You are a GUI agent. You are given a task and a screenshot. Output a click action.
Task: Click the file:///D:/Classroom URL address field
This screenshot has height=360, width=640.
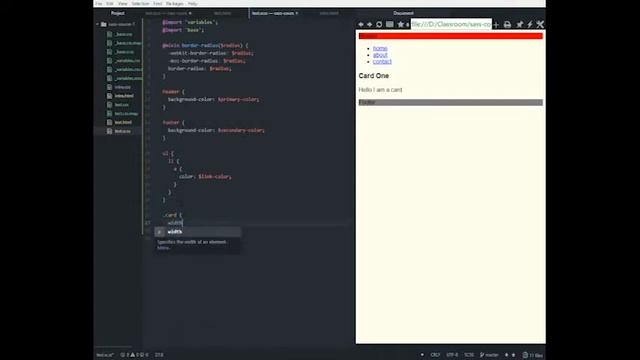(x=451, y=24)
